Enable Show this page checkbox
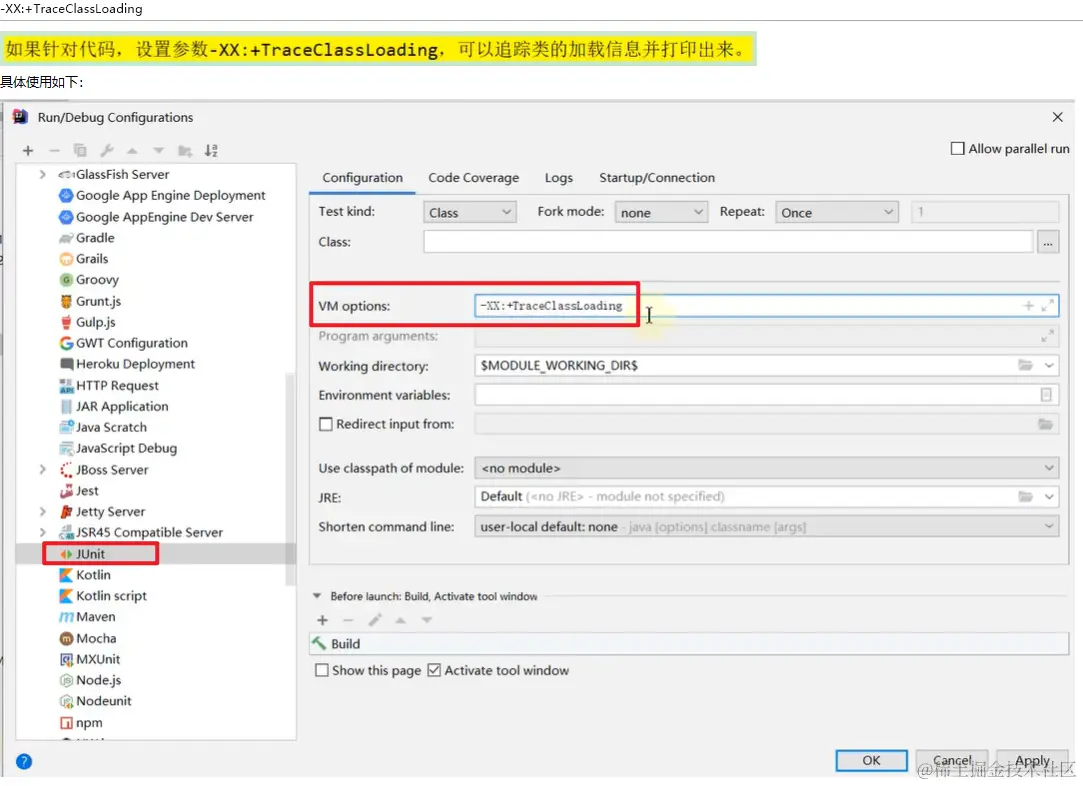Viewport: 1083px width, 786px height. coord(322,670)
